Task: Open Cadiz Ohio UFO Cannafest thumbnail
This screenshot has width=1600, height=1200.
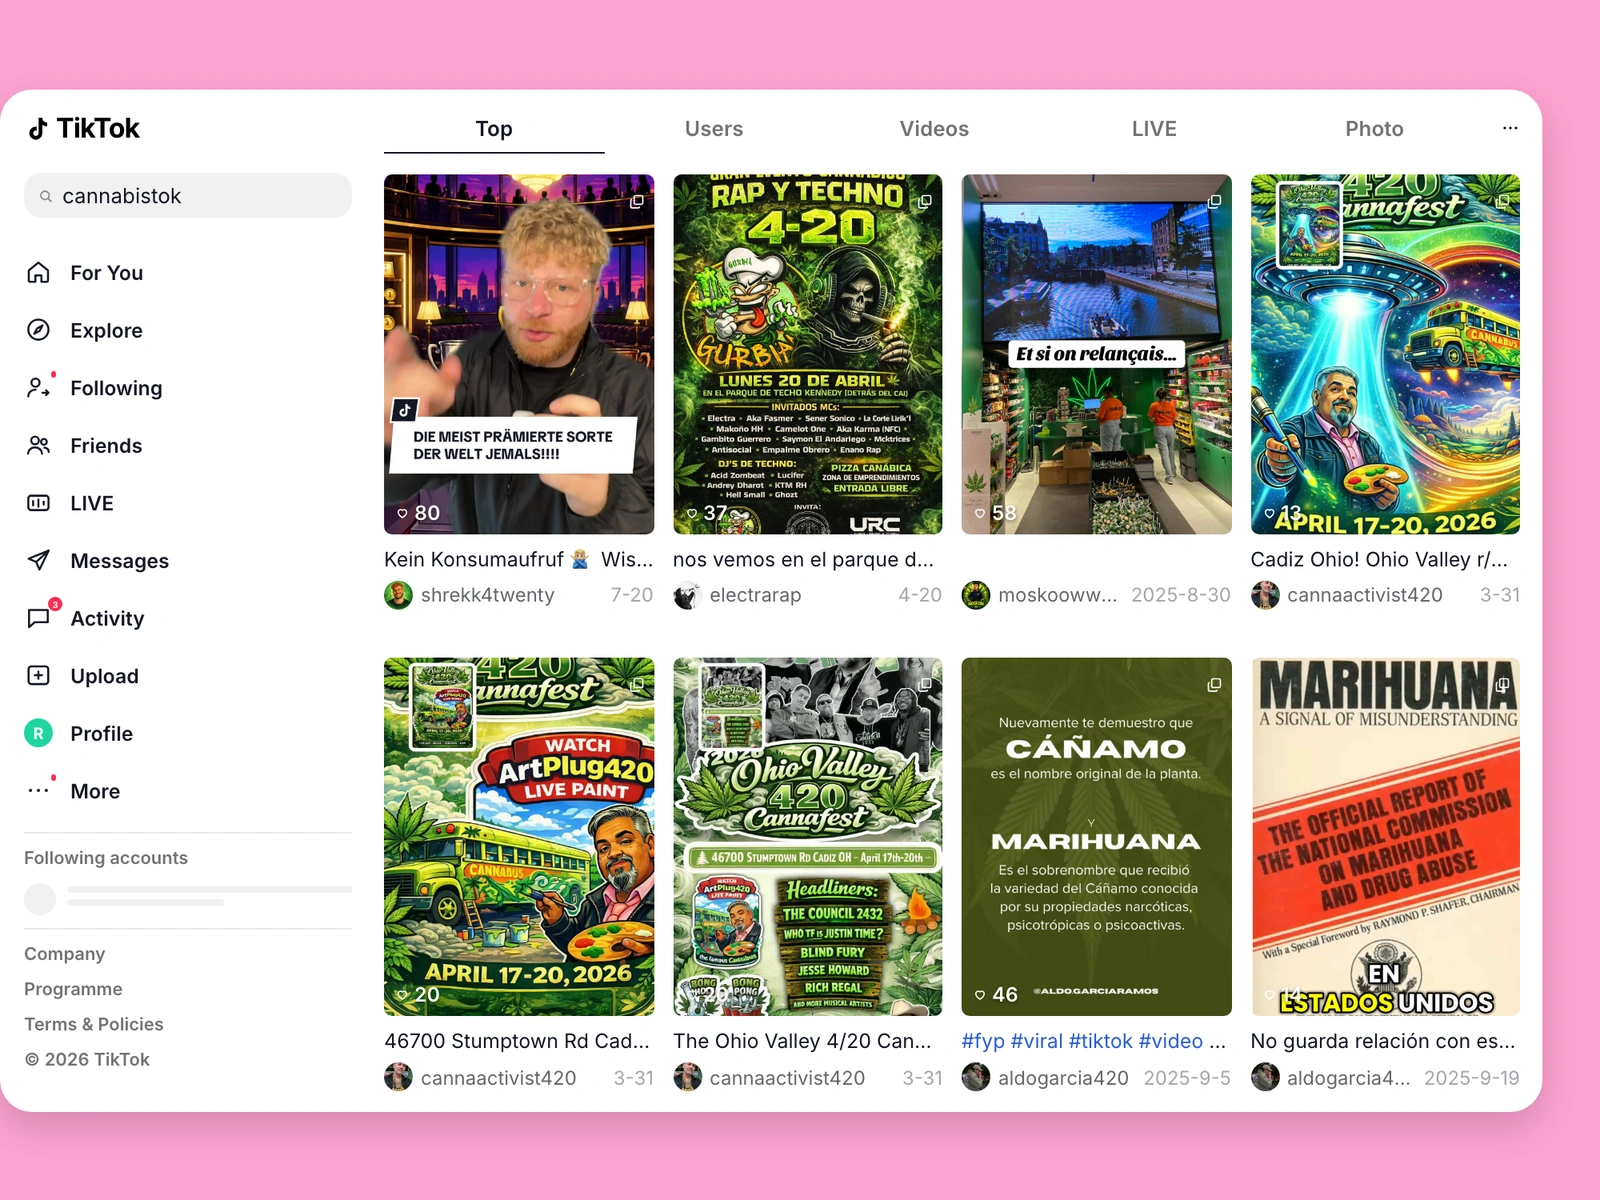Action: click(x=1385, y=354)
